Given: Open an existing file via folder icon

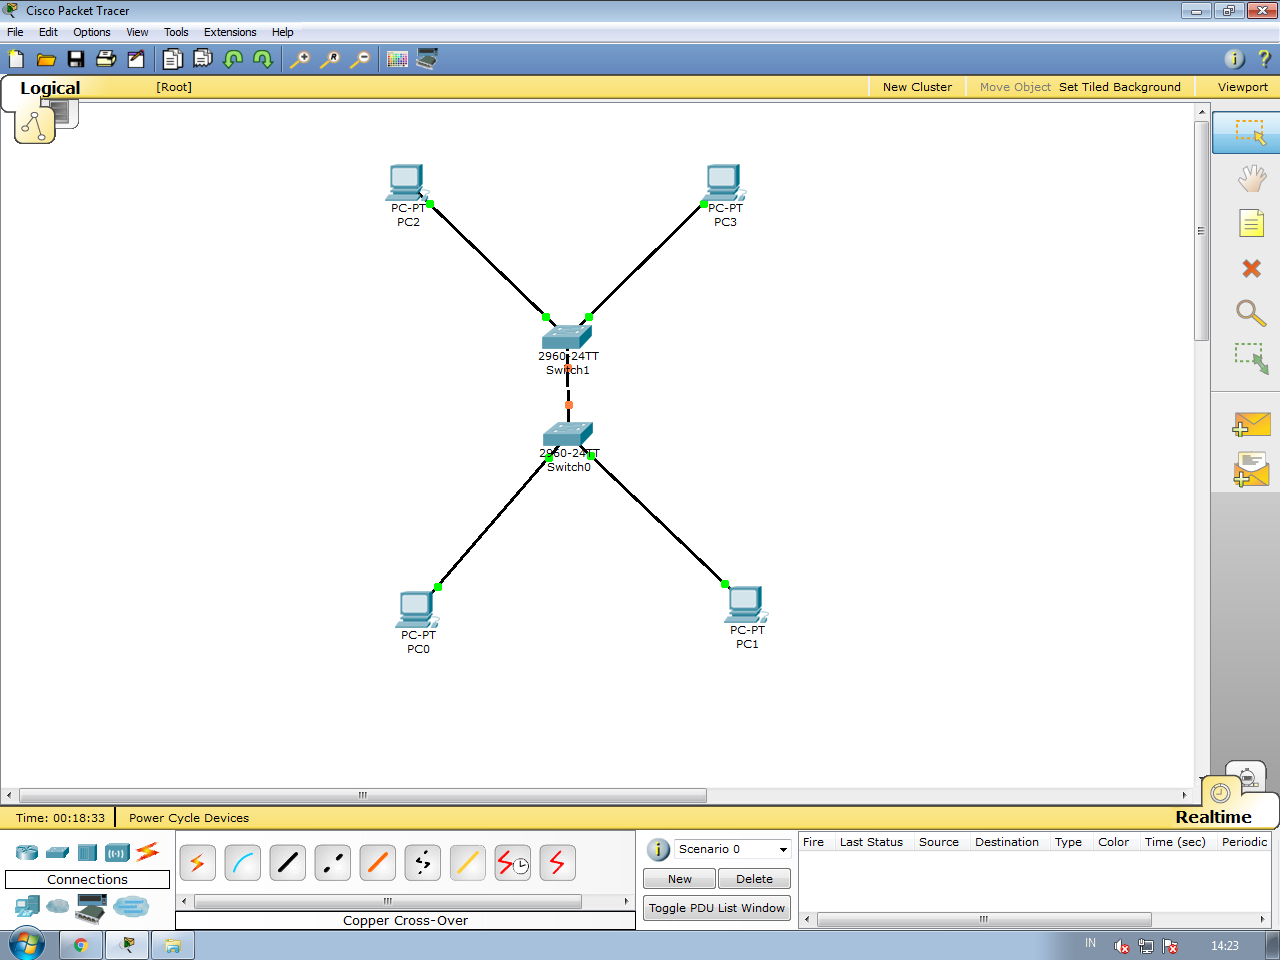Looking at the screenshot, I should coord(46,60).
